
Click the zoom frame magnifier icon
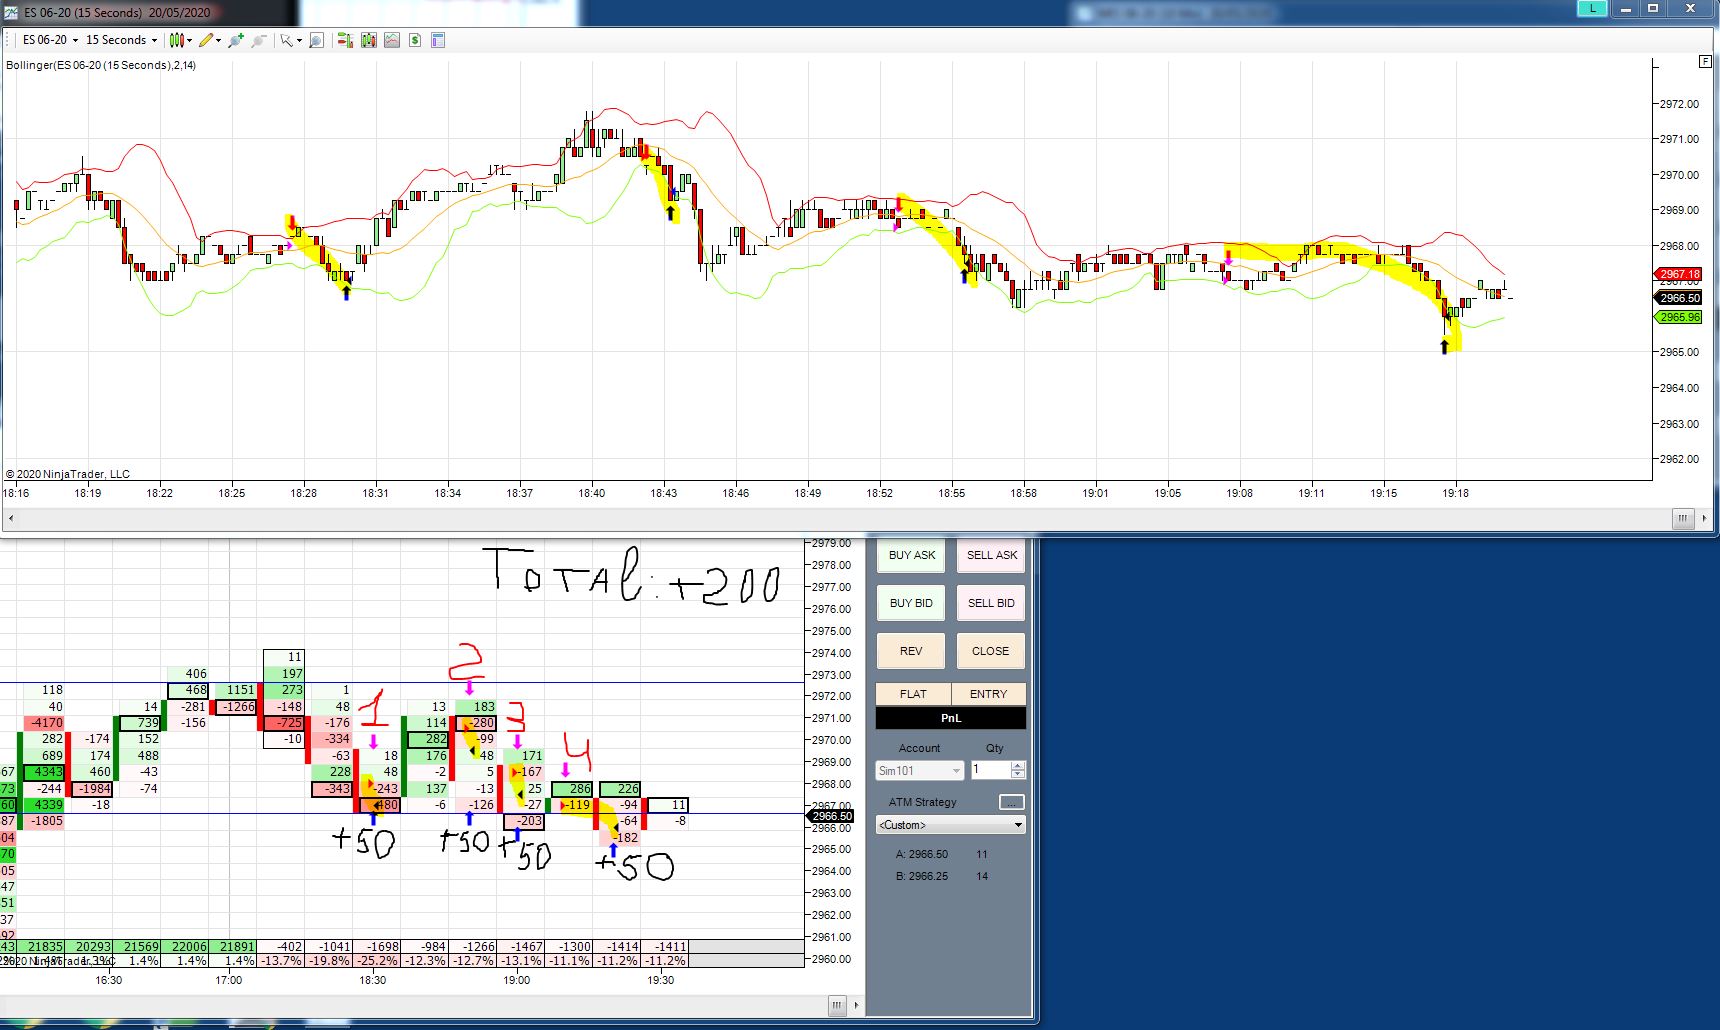tap(316, 40)
